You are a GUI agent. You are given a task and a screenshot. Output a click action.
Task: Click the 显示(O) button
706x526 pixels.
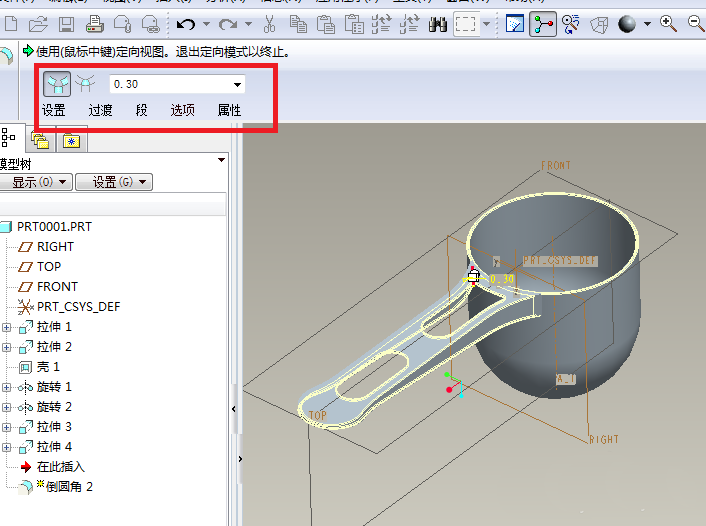pos(36,182)
